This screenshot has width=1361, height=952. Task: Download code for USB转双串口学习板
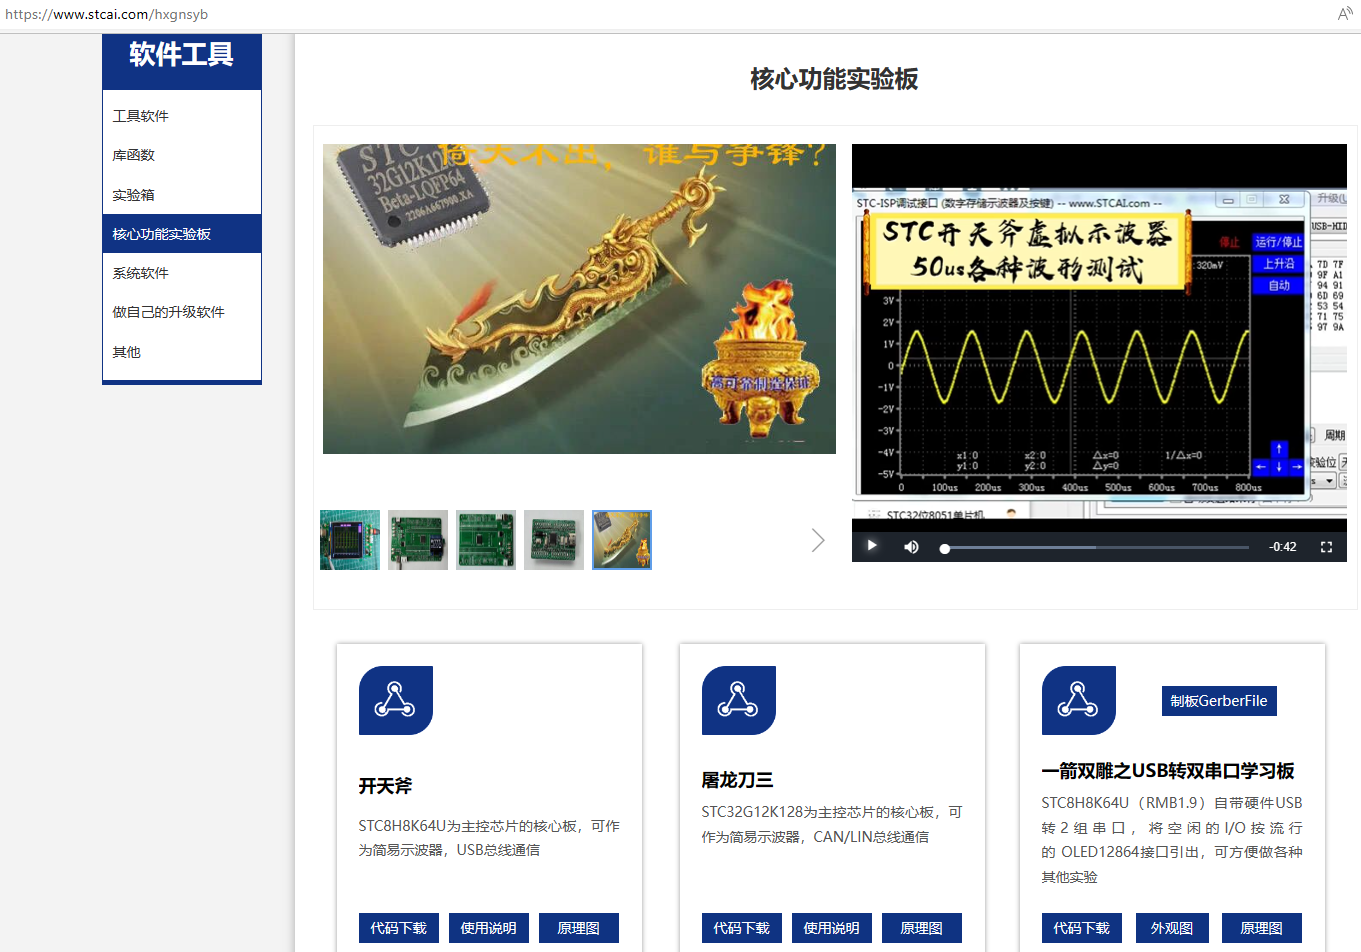(1082, 928)
